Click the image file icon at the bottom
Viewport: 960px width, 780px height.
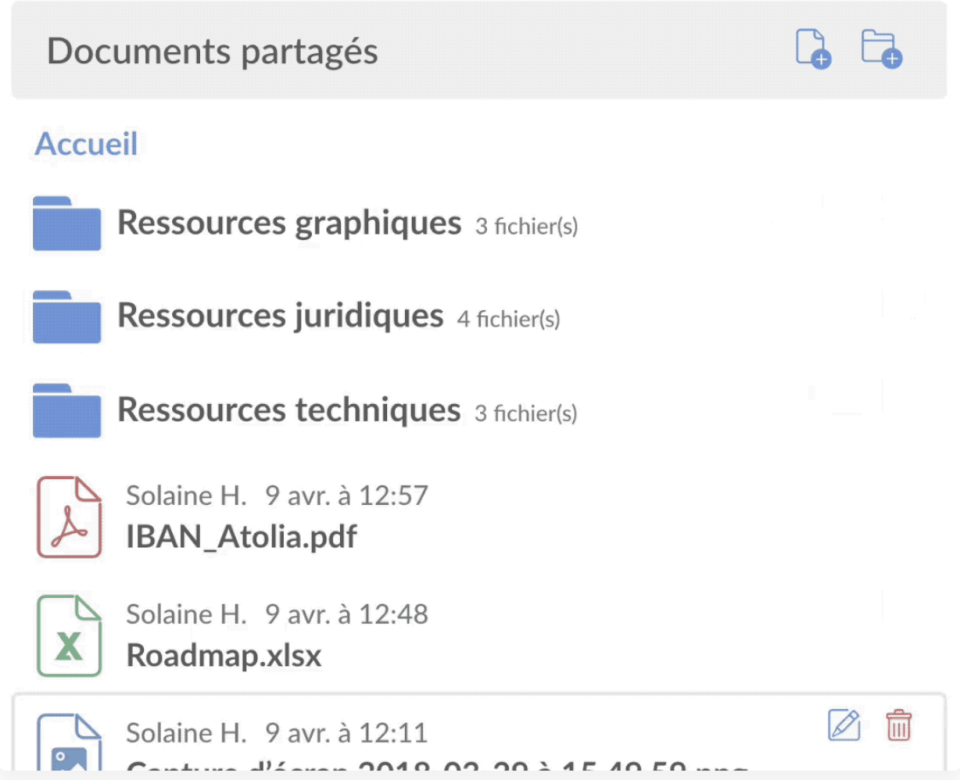coord(69,741)
